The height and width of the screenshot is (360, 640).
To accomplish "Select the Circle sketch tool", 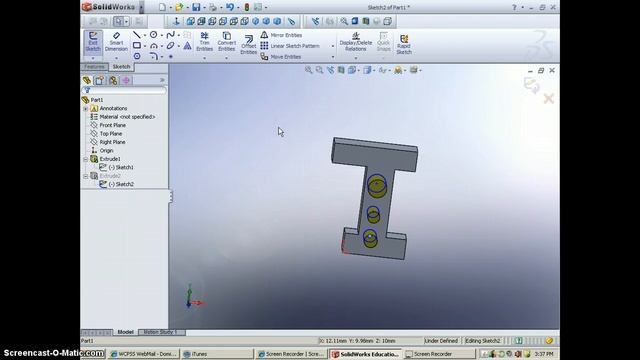I will point(153,35).
